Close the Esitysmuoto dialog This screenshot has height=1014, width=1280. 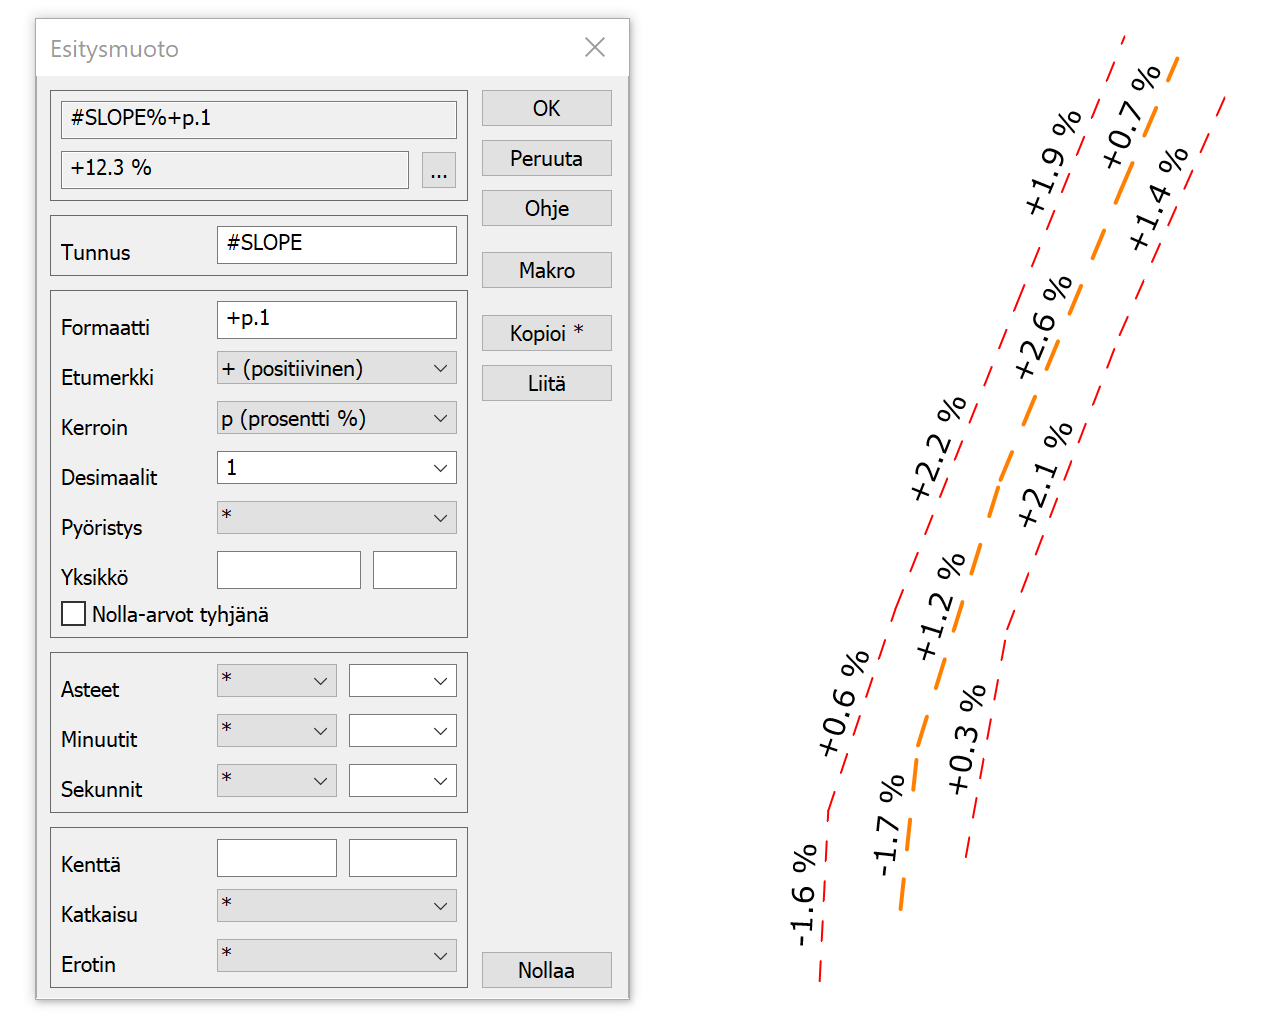pyautogui.click(x=595, y=48)
